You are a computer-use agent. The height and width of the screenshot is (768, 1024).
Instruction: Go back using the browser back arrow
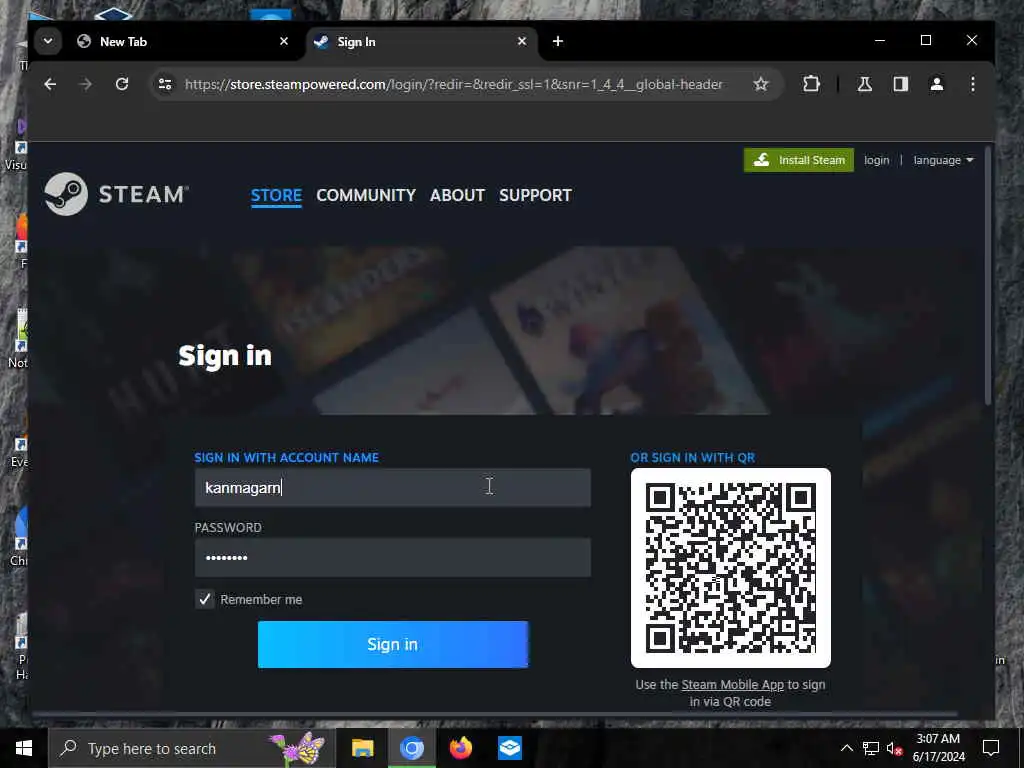(50, 84)
